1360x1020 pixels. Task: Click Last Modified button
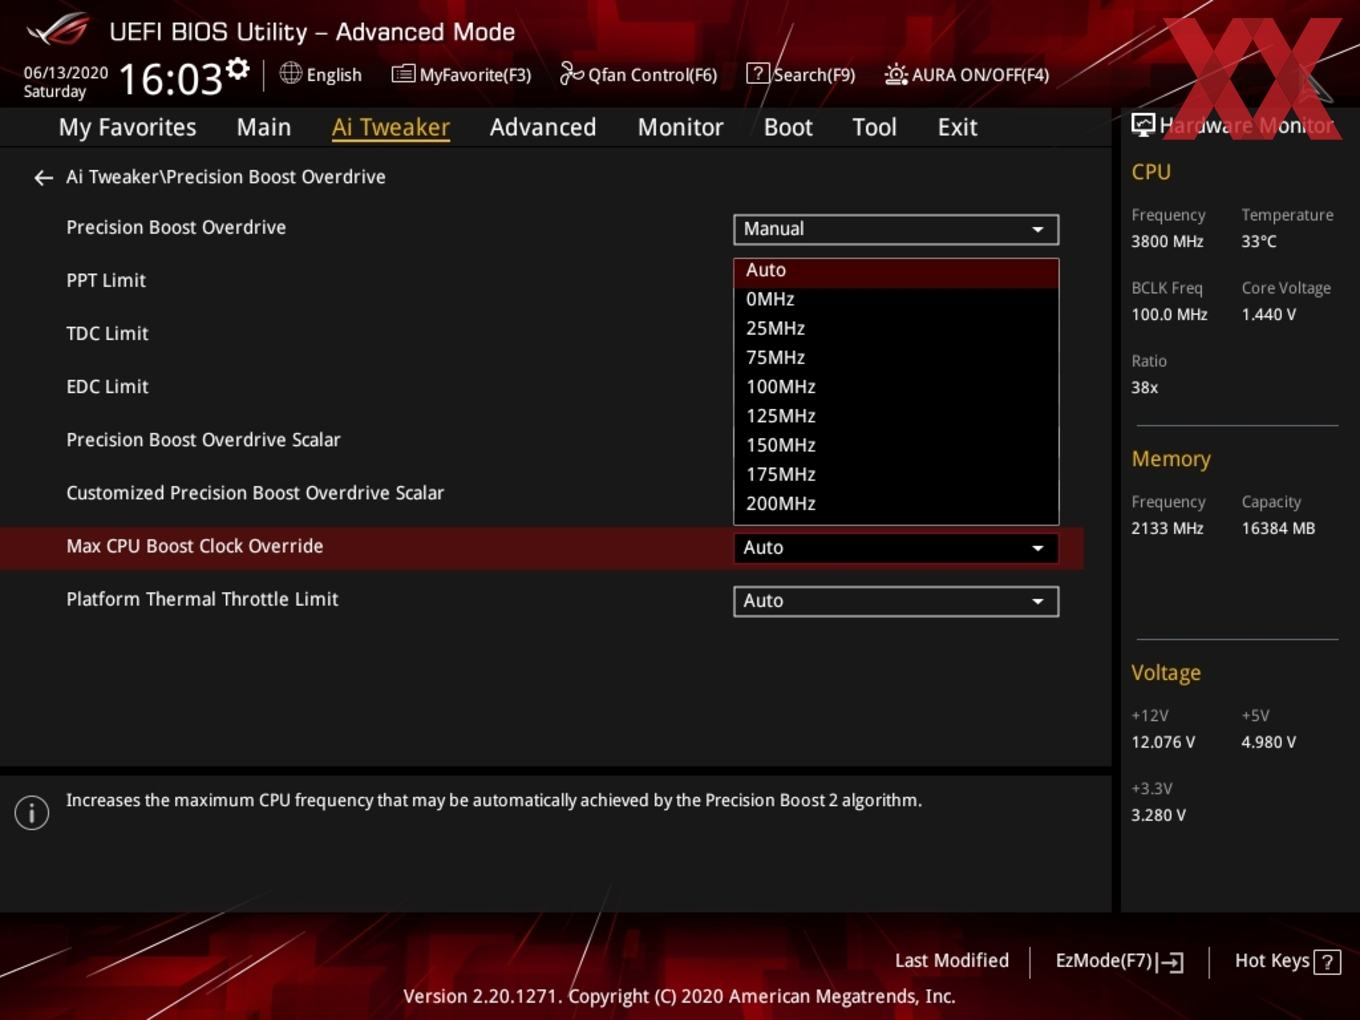click(952, 961)
